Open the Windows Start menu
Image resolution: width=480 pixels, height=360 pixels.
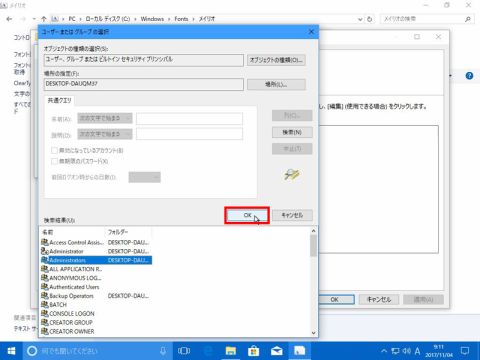pyautogui.click(x=11, y=351)
